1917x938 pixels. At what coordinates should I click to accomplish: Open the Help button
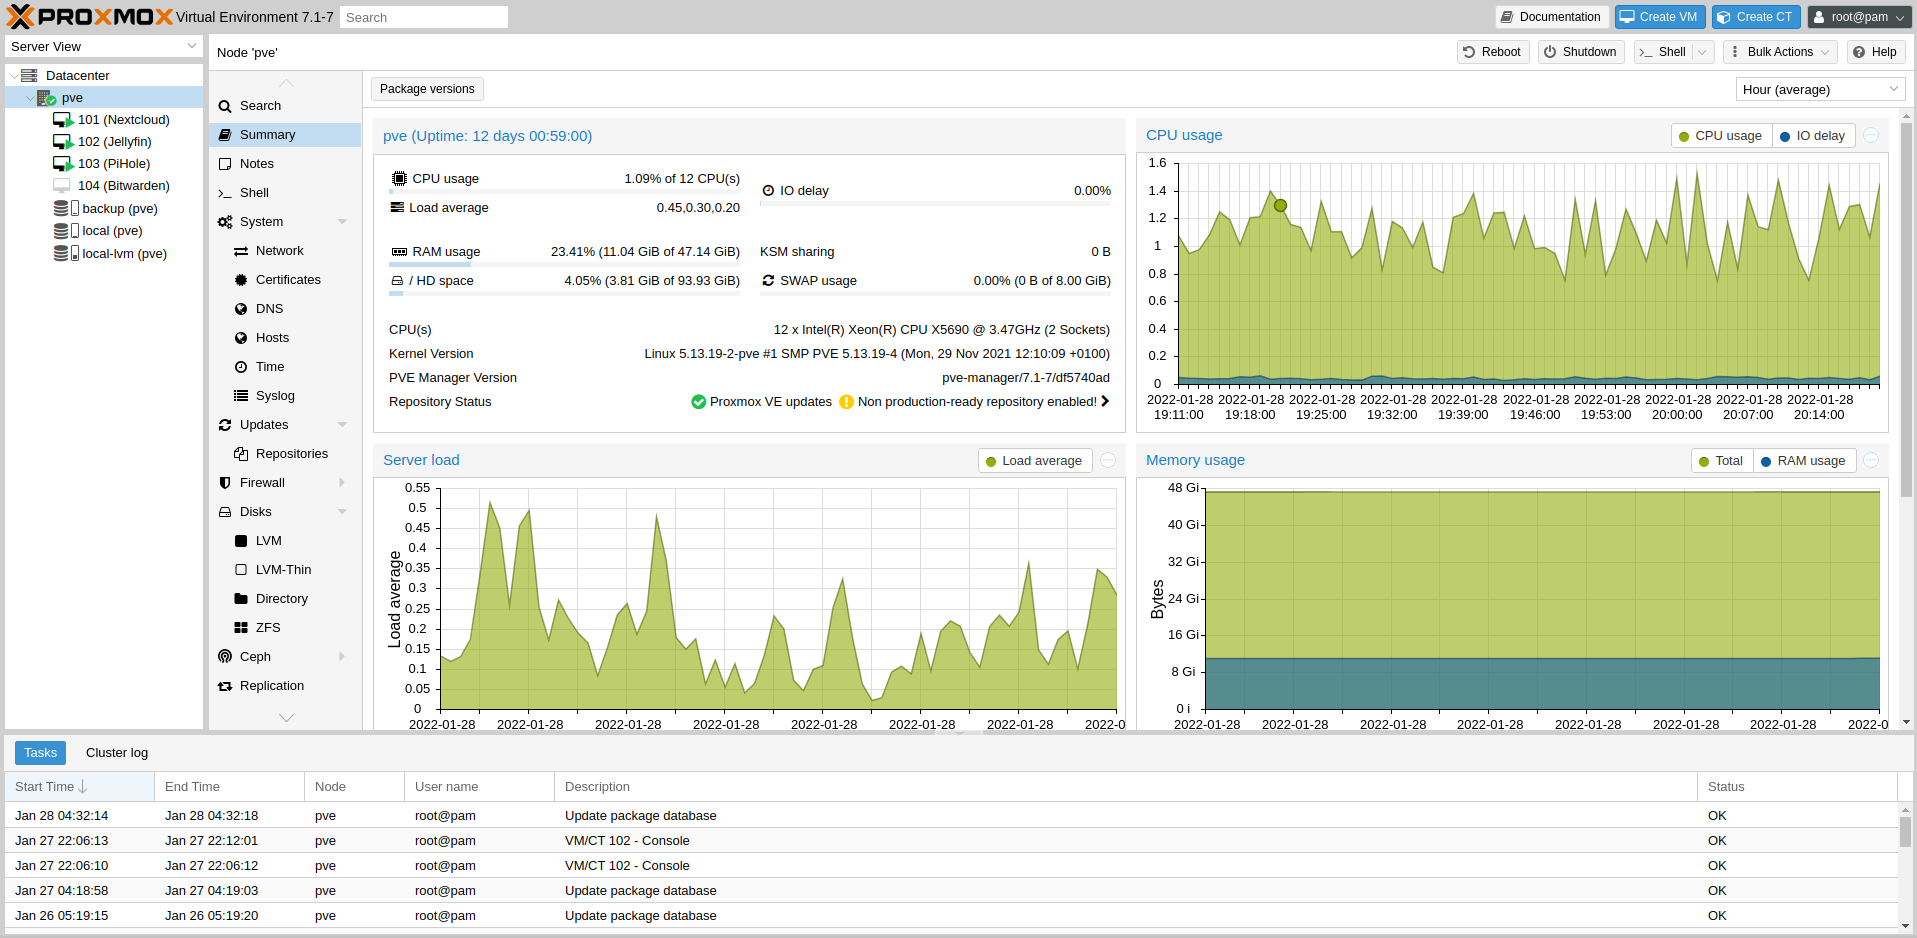(x=1875, y=52)
